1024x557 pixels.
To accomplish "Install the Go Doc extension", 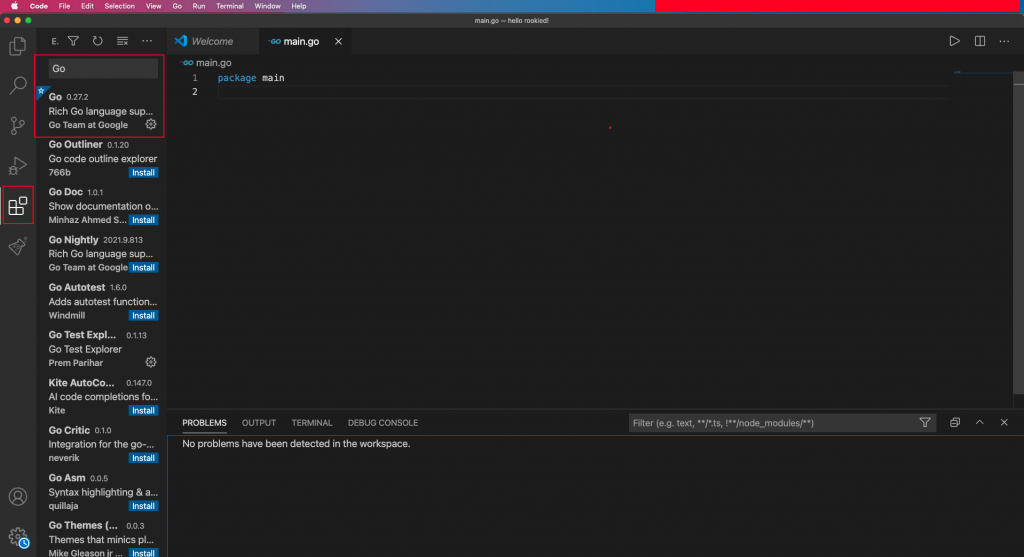I will [143, 220].
